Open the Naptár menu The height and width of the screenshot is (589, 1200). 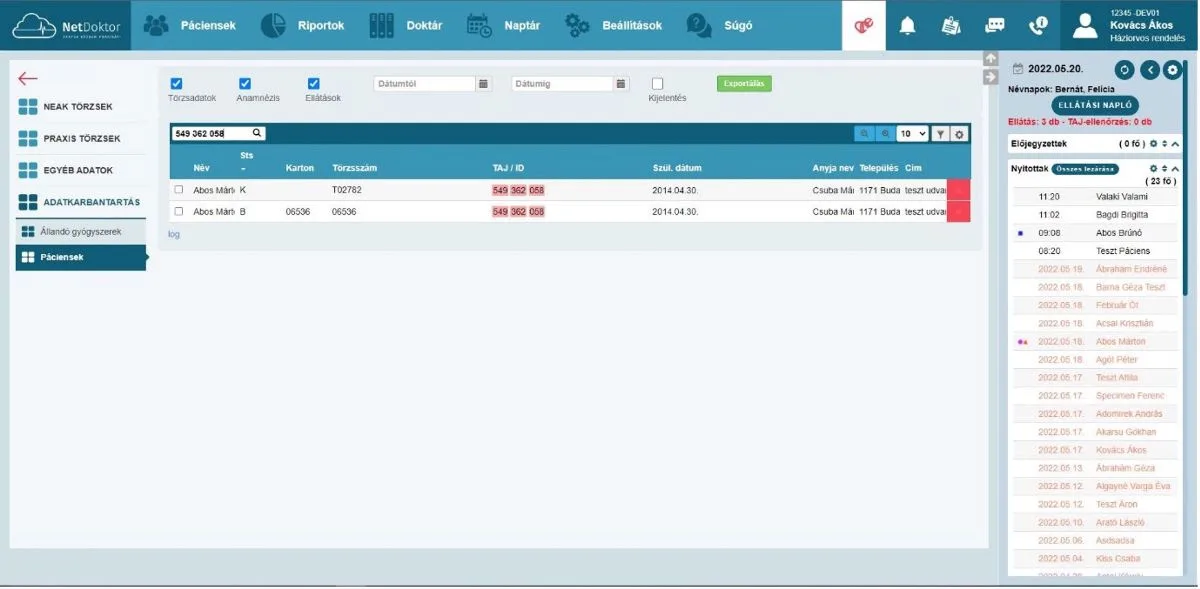503,25
